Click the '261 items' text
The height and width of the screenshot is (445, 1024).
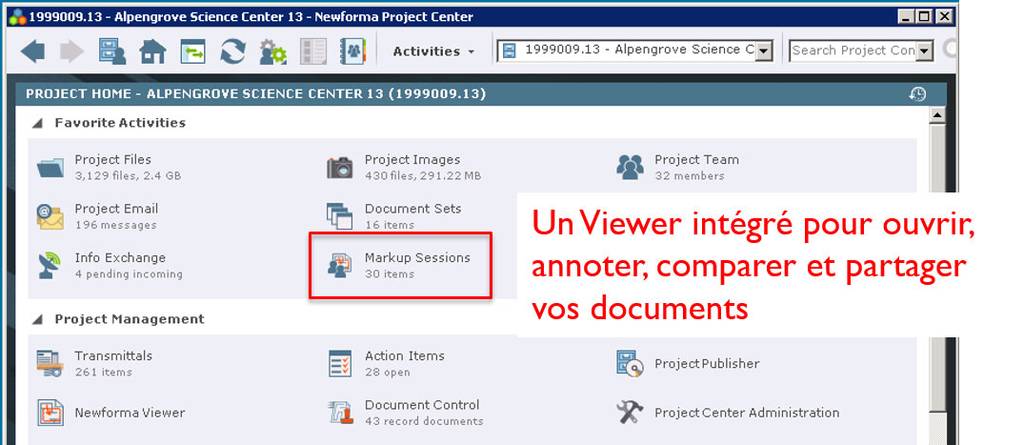[103, 372]
